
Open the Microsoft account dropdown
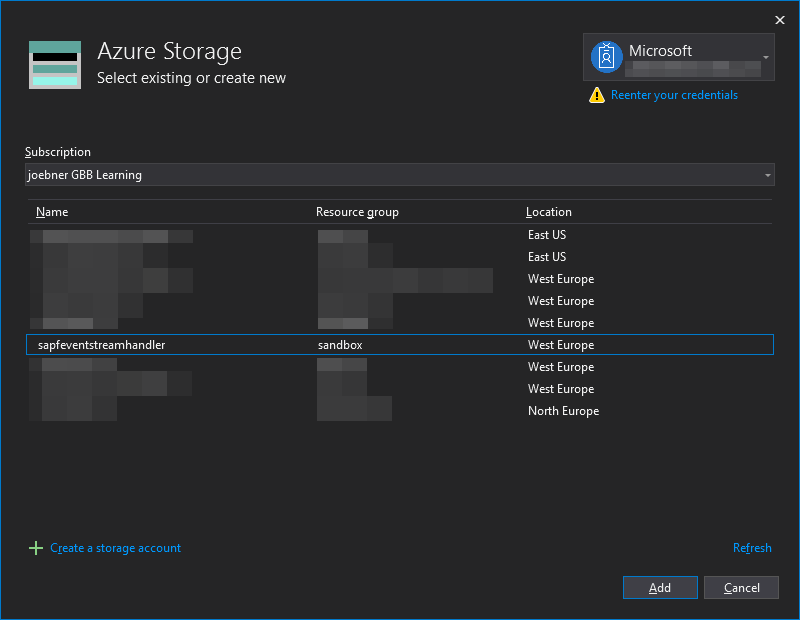(679, 57)
